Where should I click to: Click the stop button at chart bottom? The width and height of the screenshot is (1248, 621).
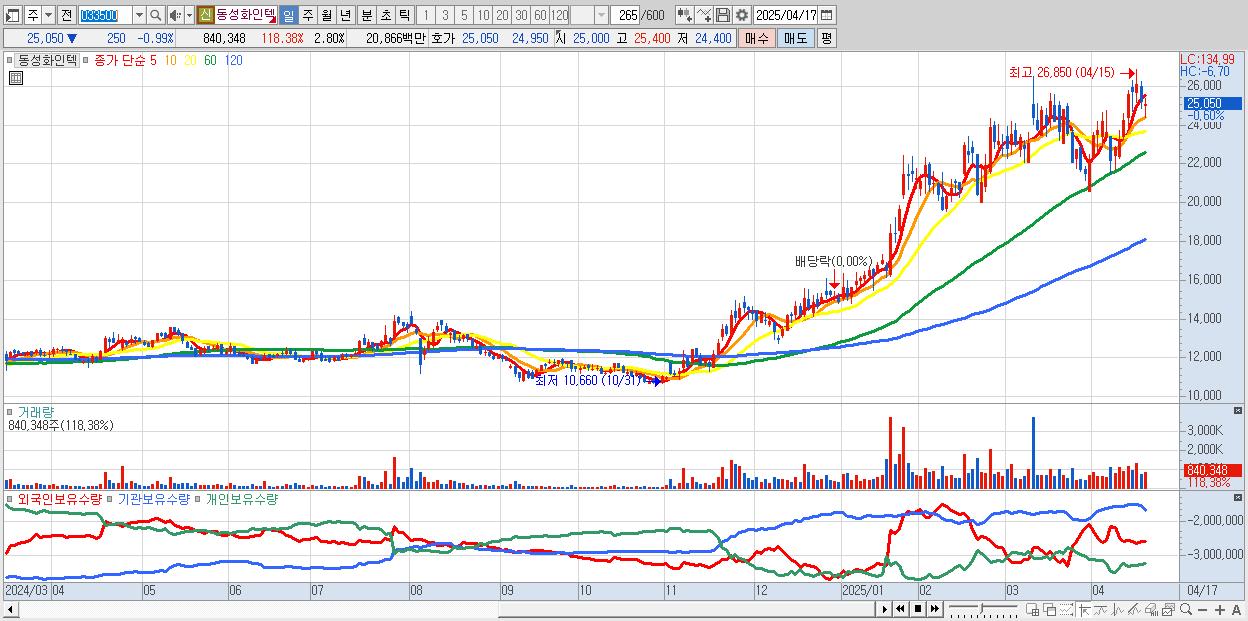(x=918, y=609)
